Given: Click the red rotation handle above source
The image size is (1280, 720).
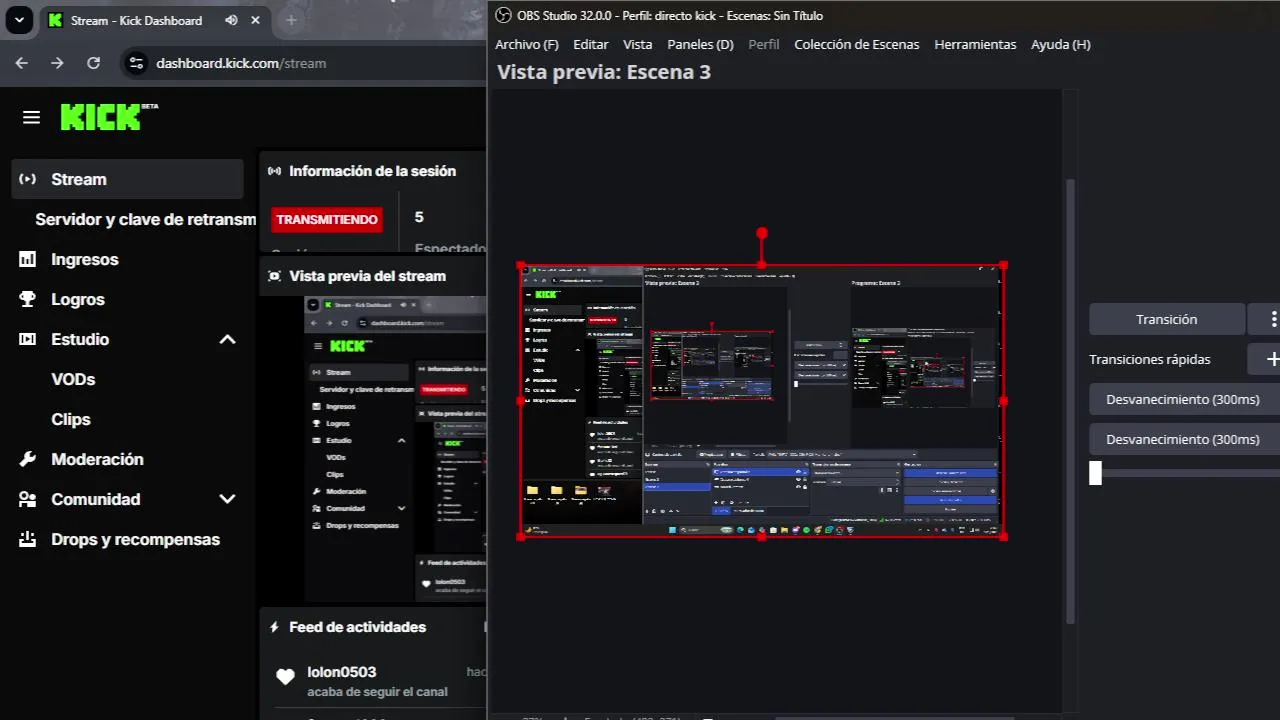Looking at the screenshot, I should pyautogui.click(x=762, y=233).
